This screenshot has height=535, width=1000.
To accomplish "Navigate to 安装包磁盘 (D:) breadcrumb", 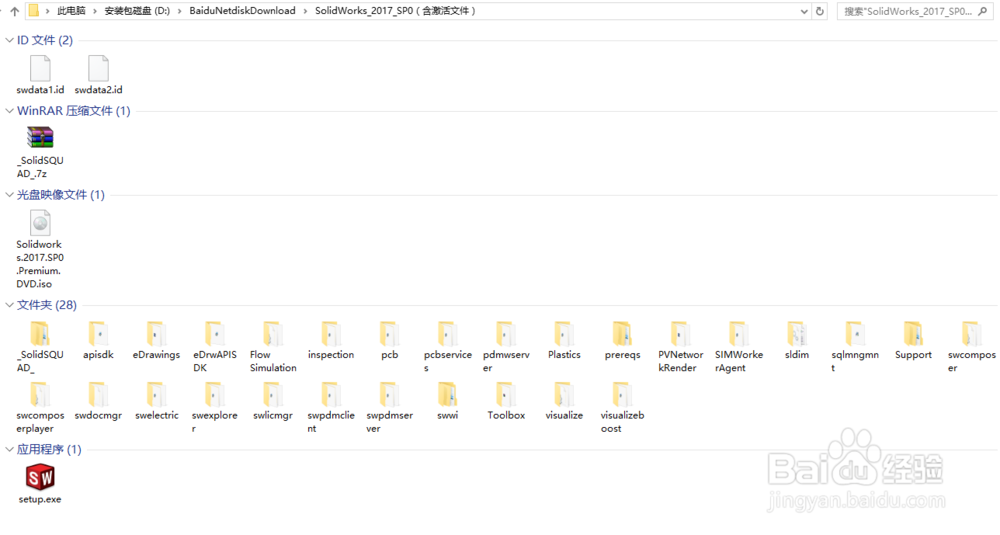I will [137, 11].
